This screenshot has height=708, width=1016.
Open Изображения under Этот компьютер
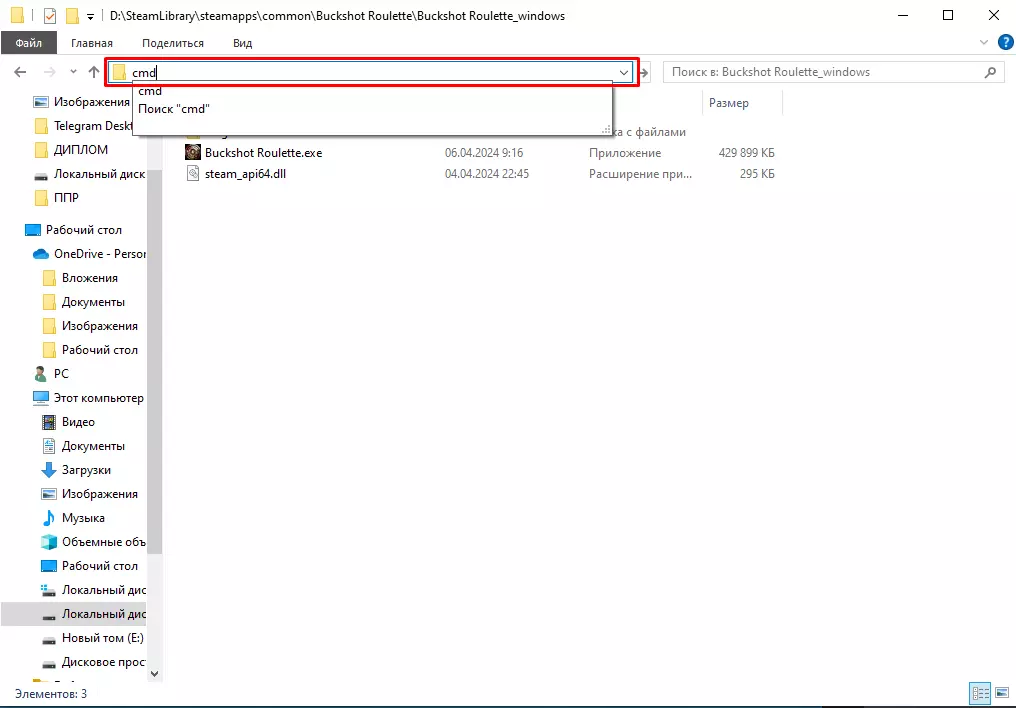100,494
